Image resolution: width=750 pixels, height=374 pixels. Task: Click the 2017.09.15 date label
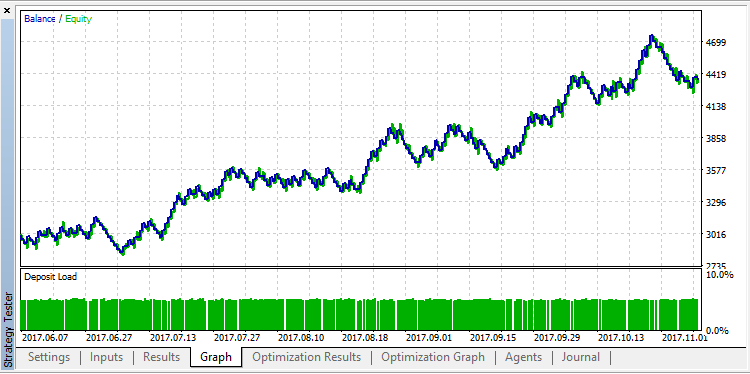coord(493,338)
